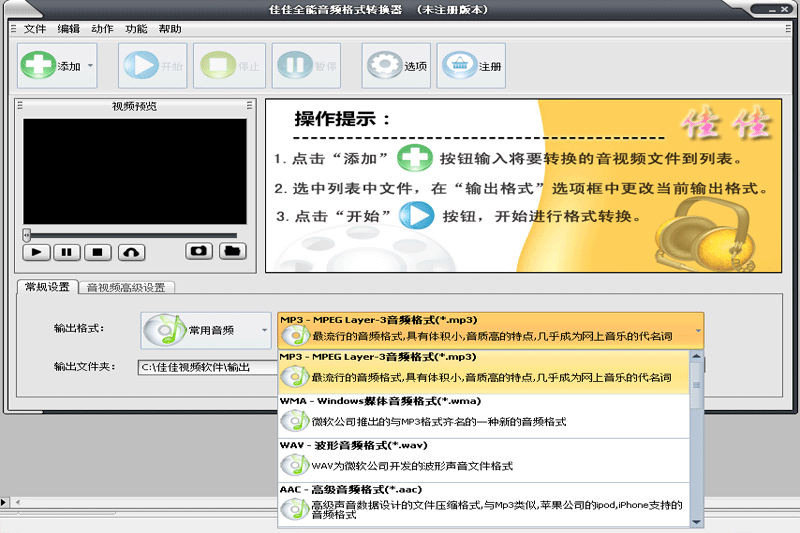The width and height of the screenshot is (800, 533).
Task: Collapse the MP3 output format combo box
Action: pos(697,331)
